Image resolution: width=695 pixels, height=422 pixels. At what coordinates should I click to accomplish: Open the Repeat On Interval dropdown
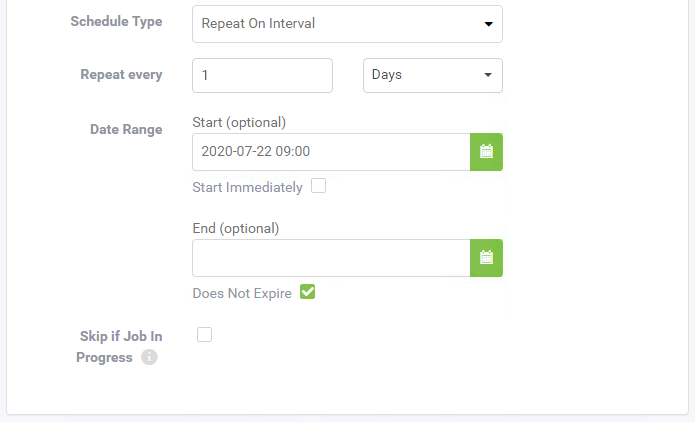click(347, 24)
